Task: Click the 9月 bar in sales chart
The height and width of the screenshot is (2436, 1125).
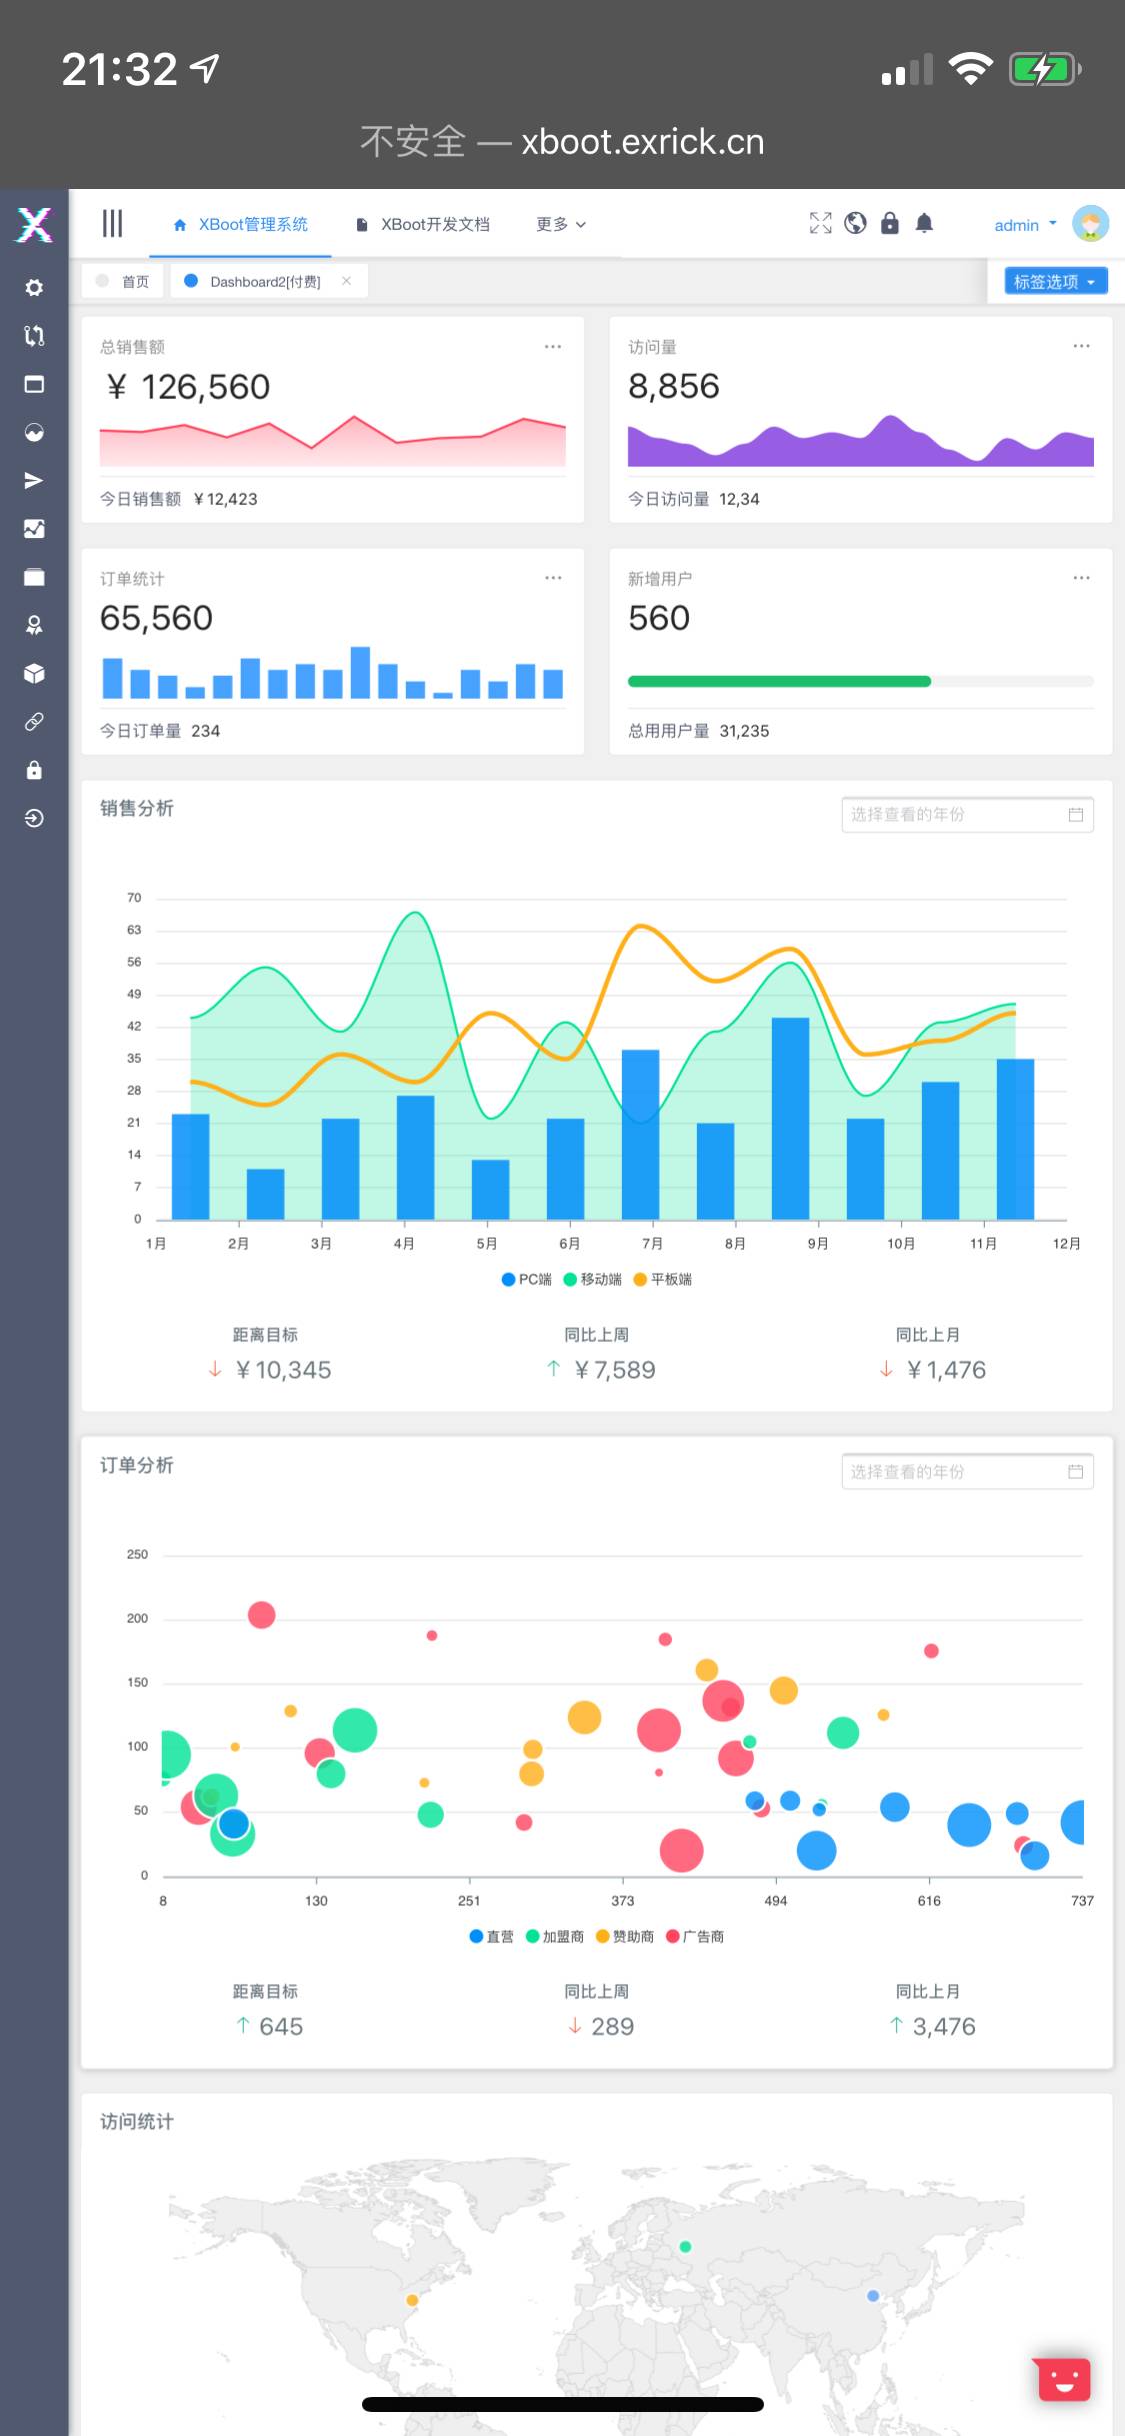Action: (790, 1118)
